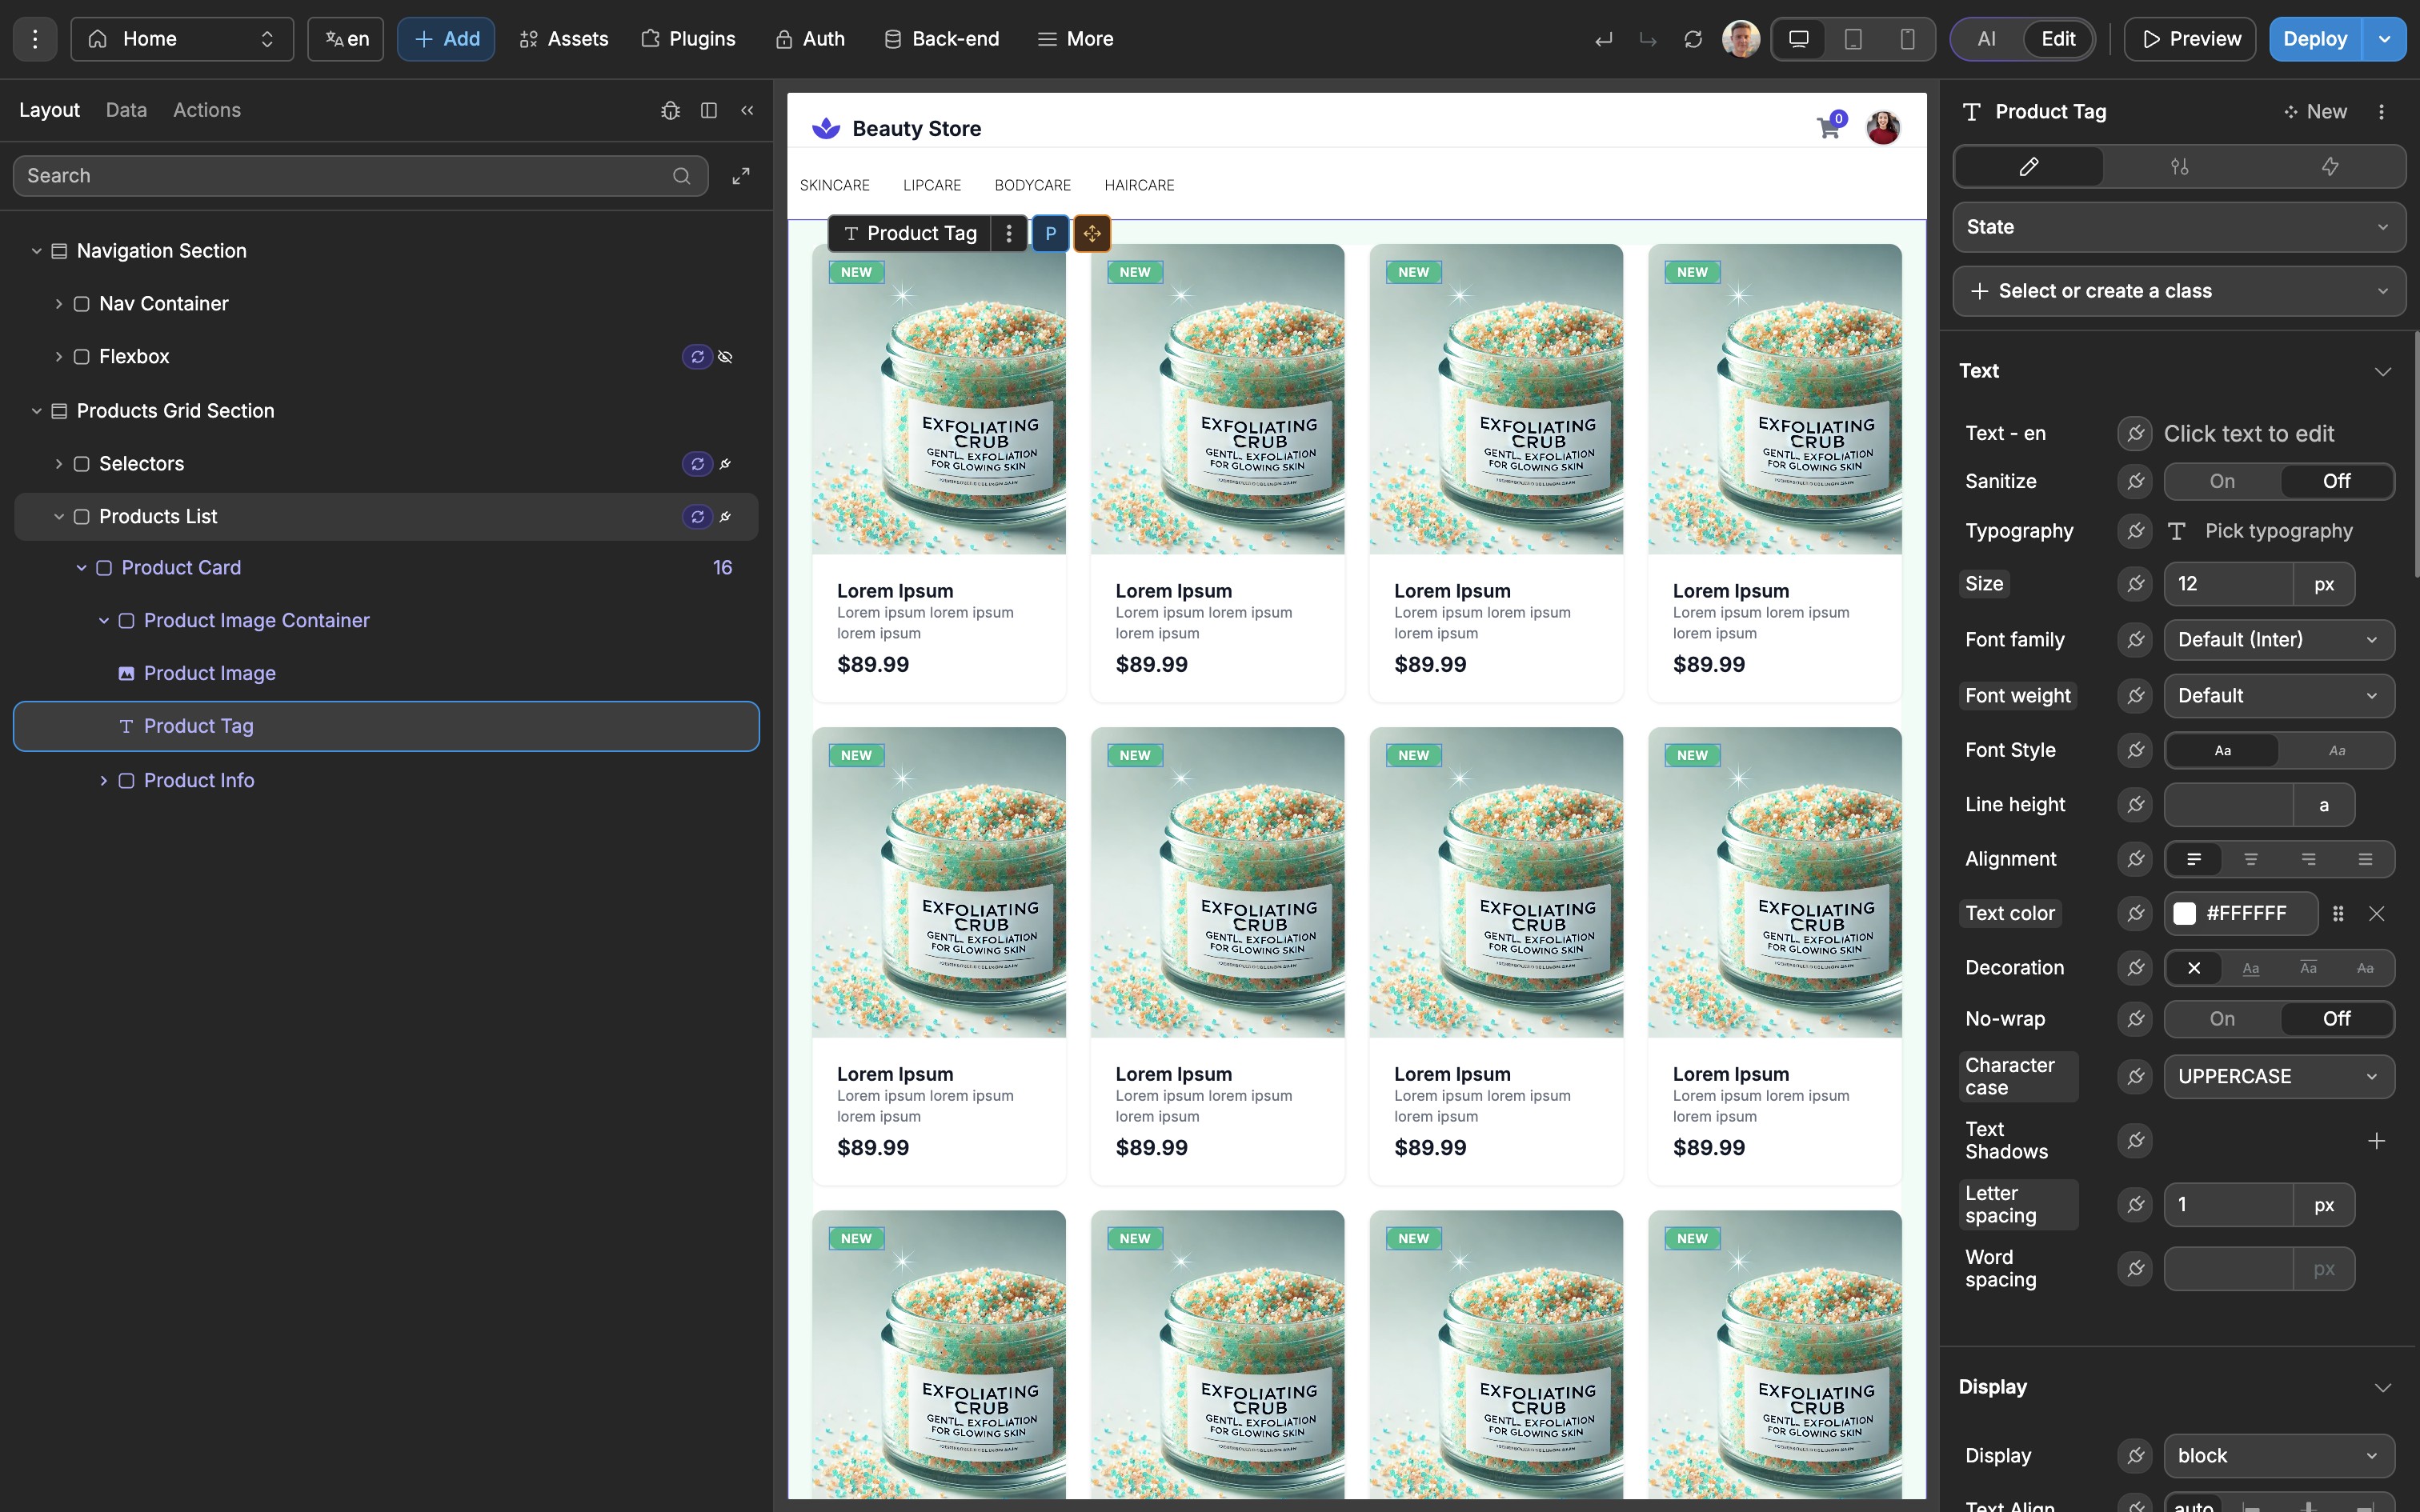The width and height of the screenshot is (2420, 1512).
Task: Switch to desktop viewport icon
Action: click(1799, 39)
